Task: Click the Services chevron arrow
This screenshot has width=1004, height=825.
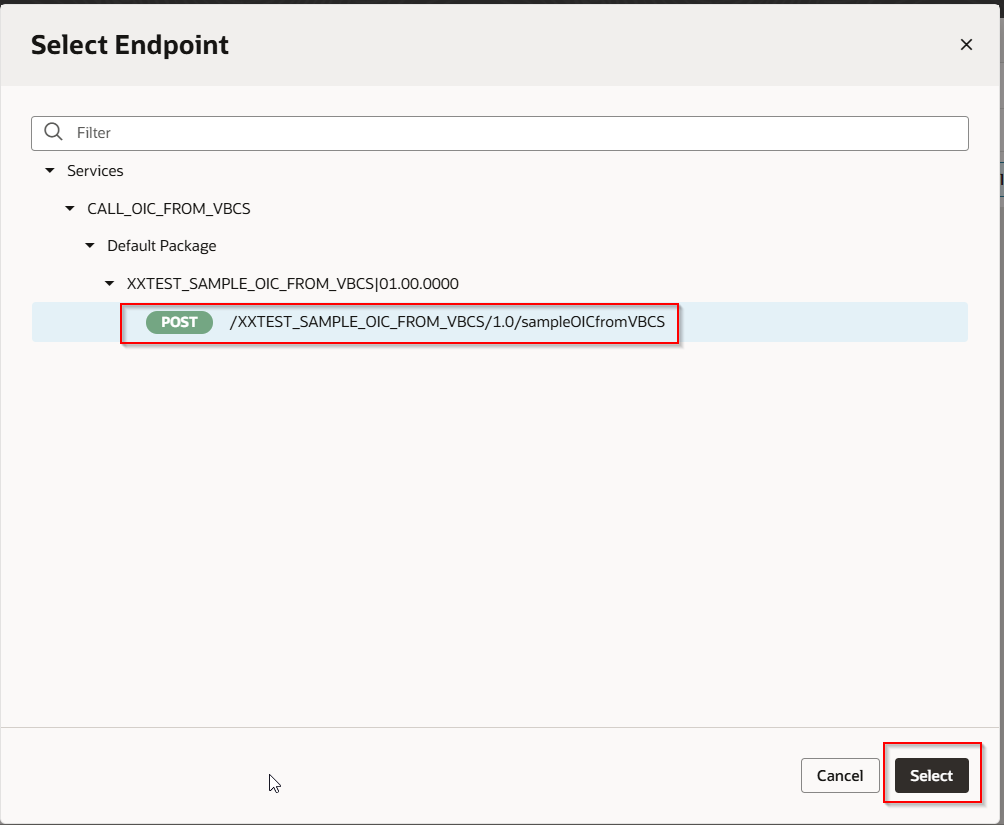Action: tap(50, 170)
